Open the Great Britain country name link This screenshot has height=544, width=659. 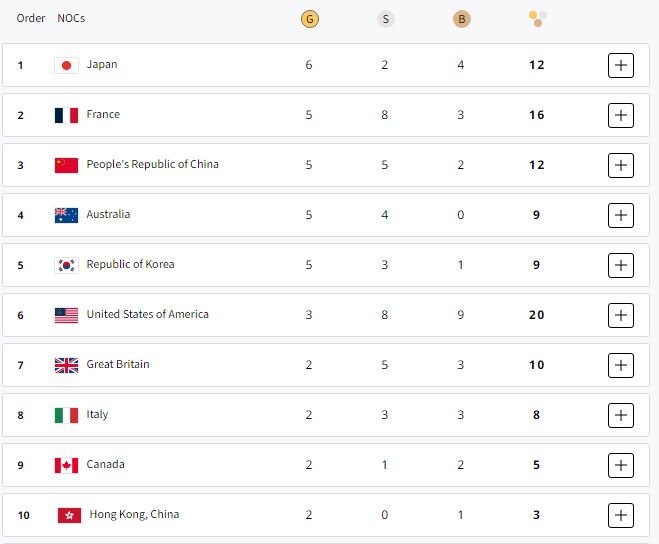[x=118, y=364]
